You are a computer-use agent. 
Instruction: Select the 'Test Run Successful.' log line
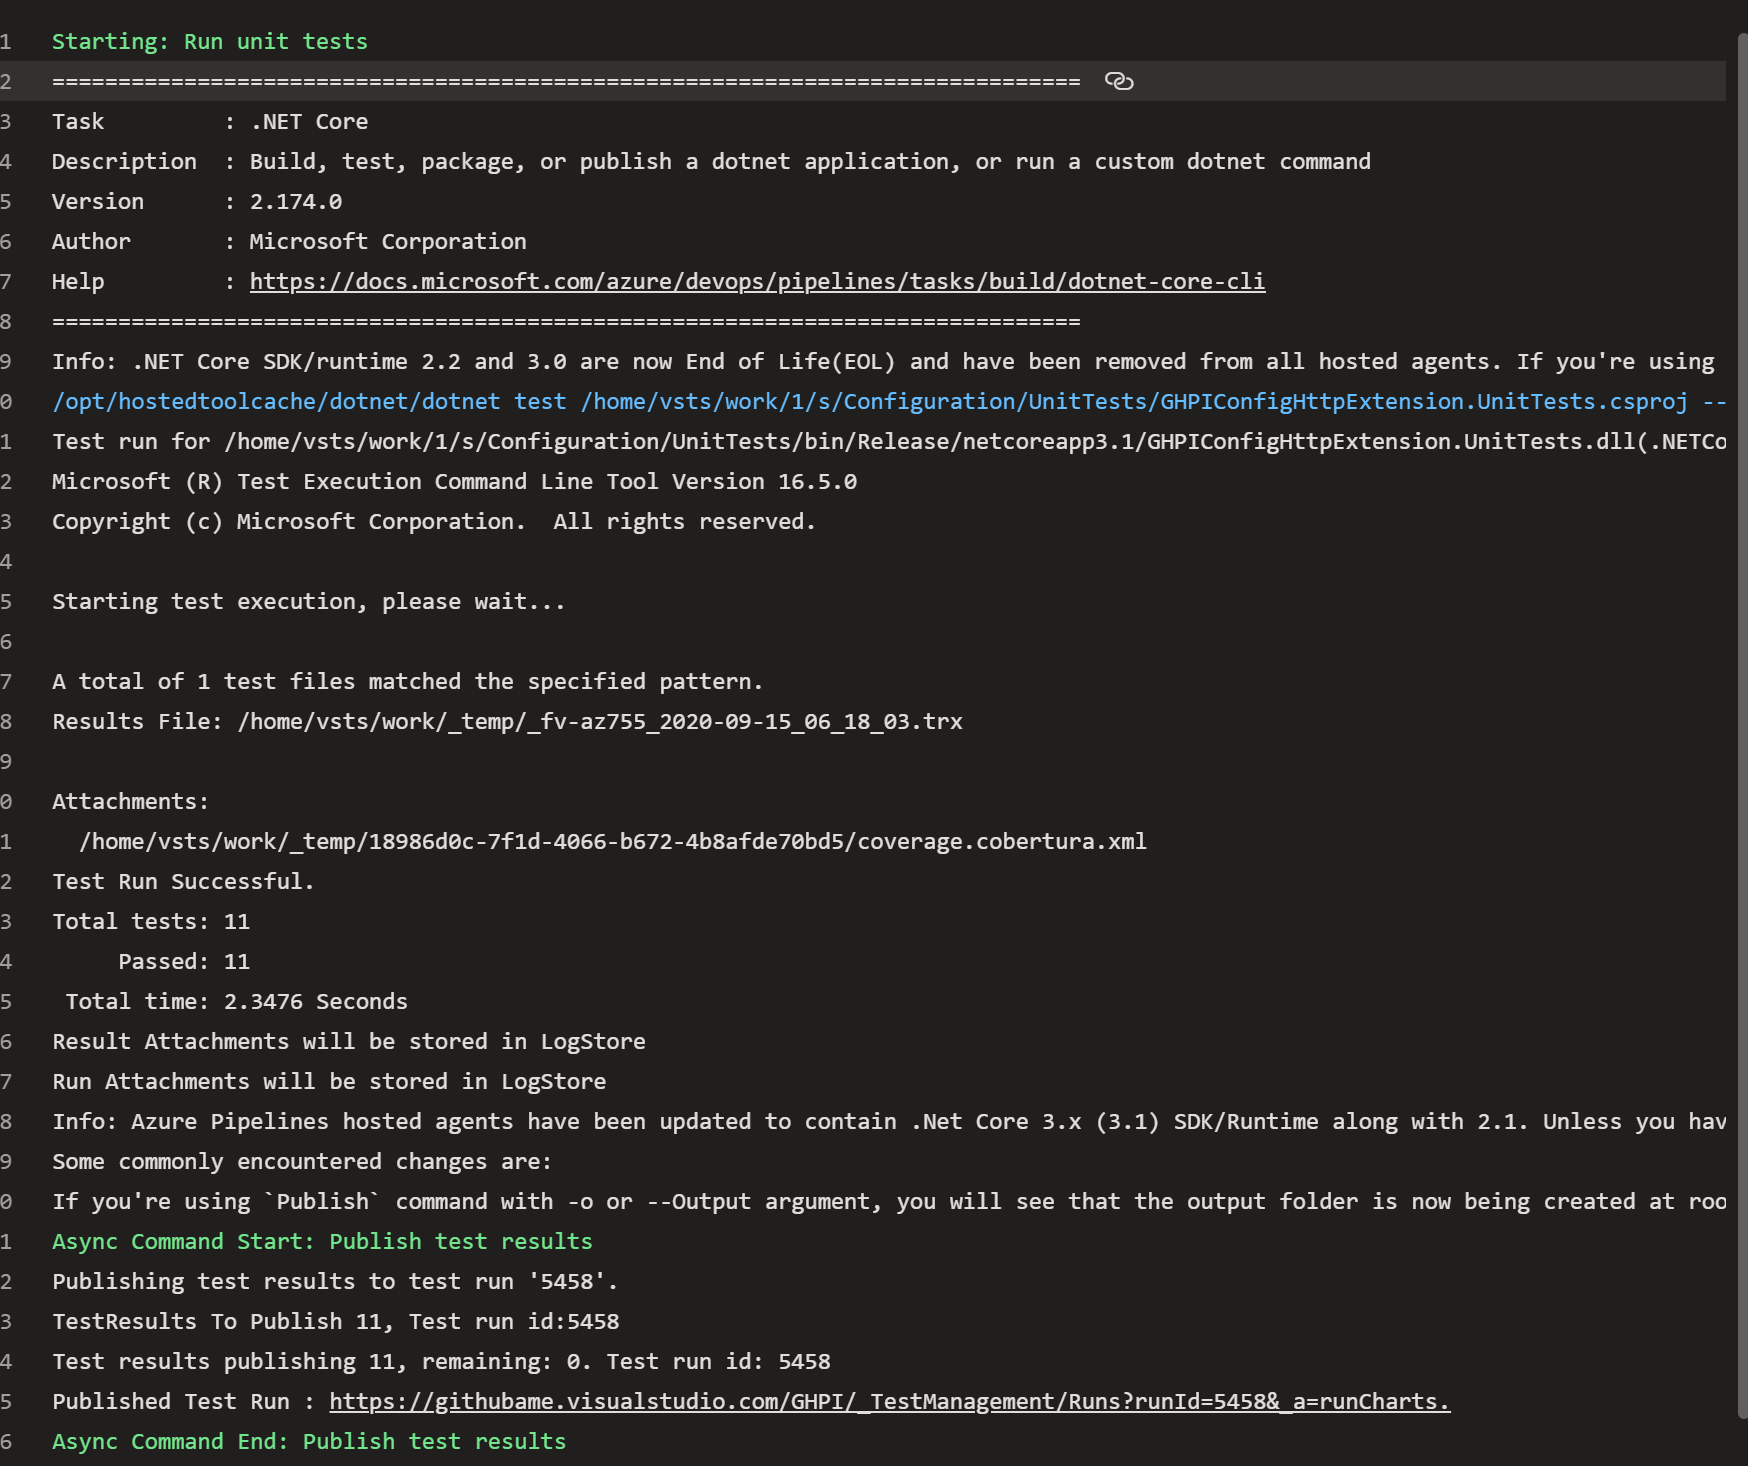click(x=183, y=881)
